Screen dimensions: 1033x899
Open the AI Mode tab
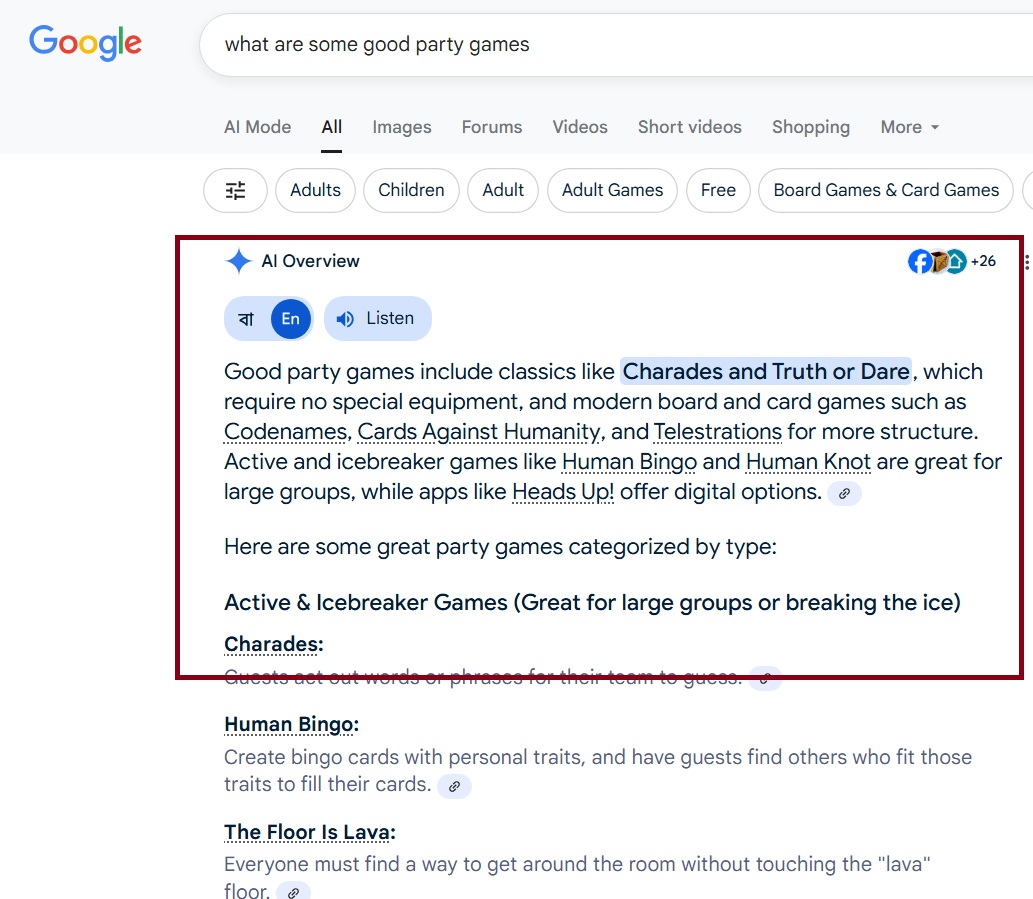coord(257,127)
